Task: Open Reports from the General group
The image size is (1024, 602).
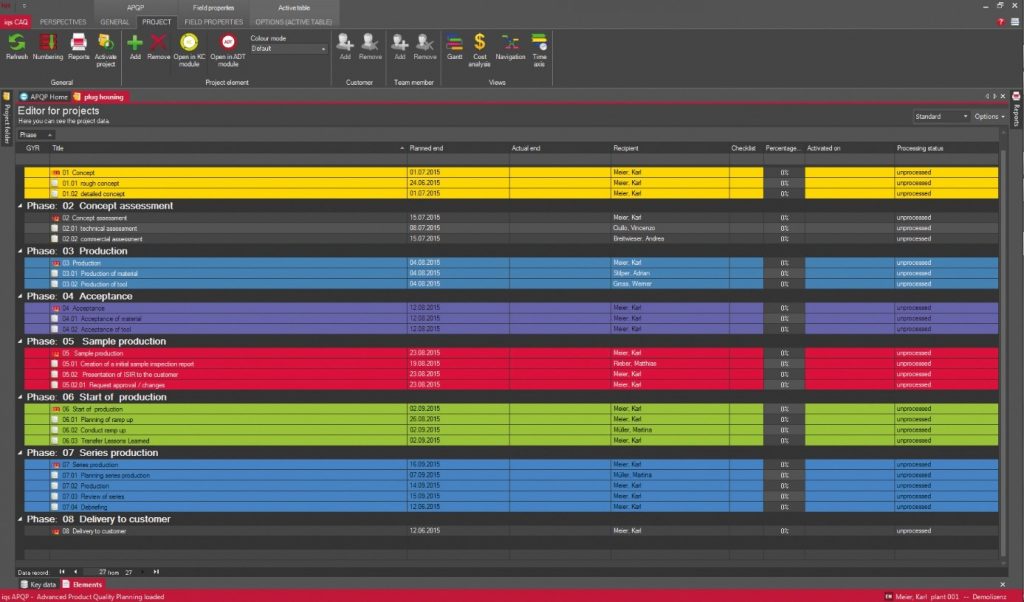Action: tap(78, 44)
